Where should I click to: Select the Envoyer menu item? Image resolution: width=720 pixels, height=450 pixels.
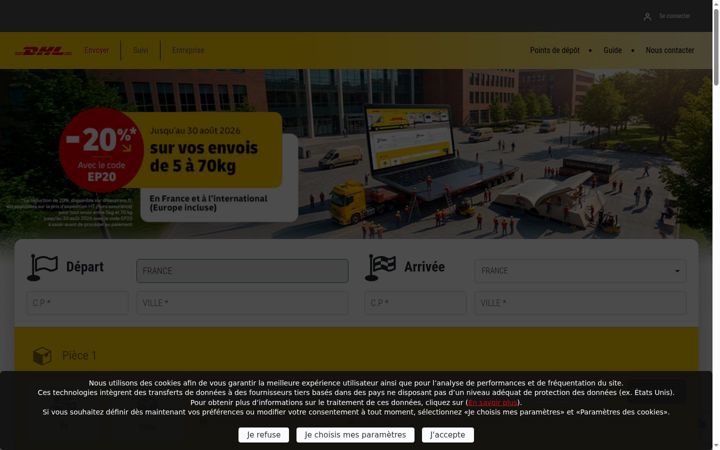click(x=96, y=51)
